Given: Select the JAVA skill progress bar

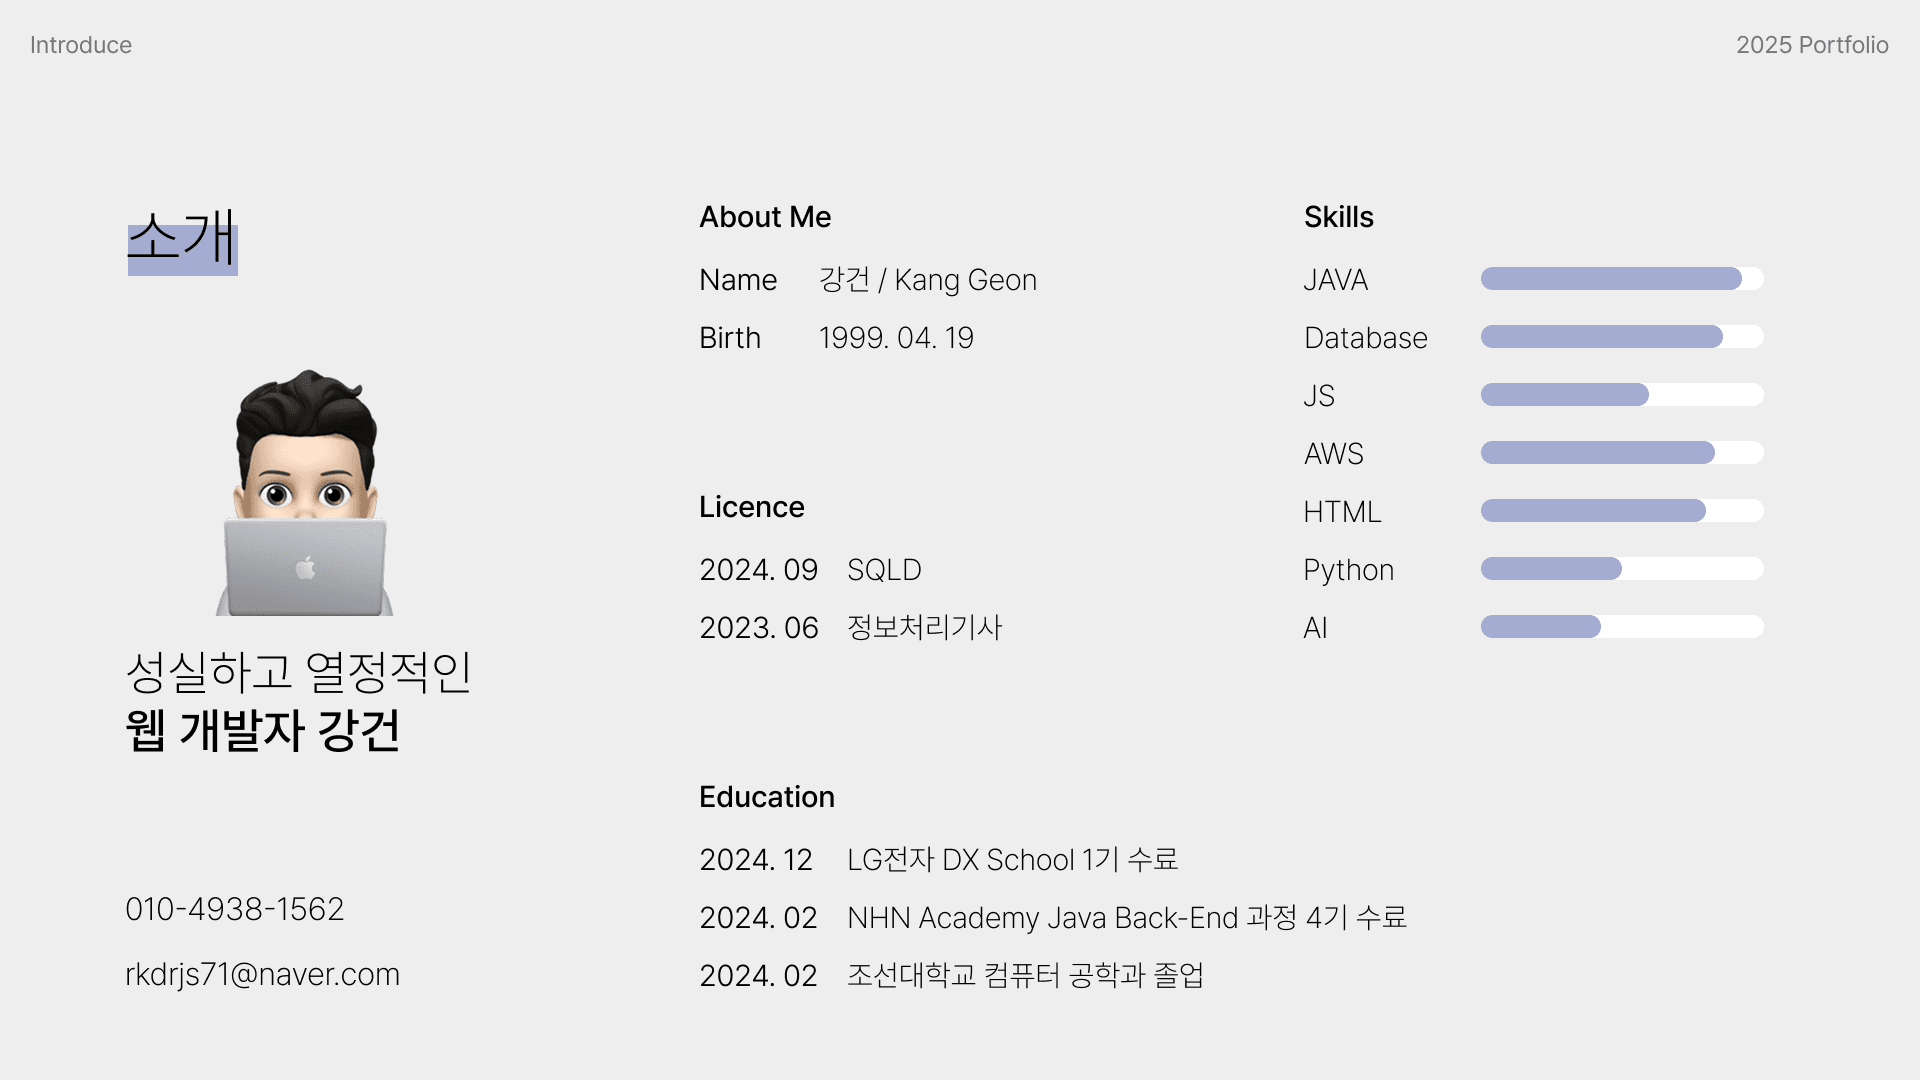Looking at the screenshot, I should (1622, 279).
